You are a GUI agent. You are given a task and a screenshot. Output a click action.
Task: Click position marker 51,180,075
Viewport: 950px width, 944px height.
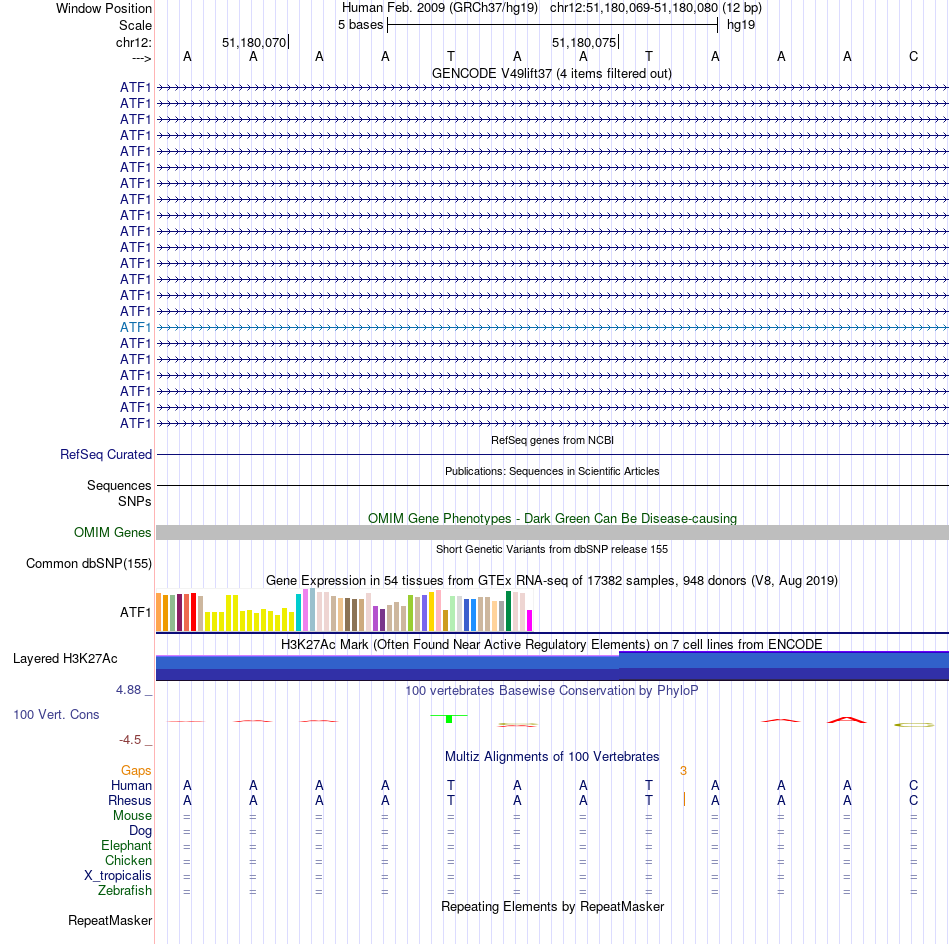tap(584, 42)
